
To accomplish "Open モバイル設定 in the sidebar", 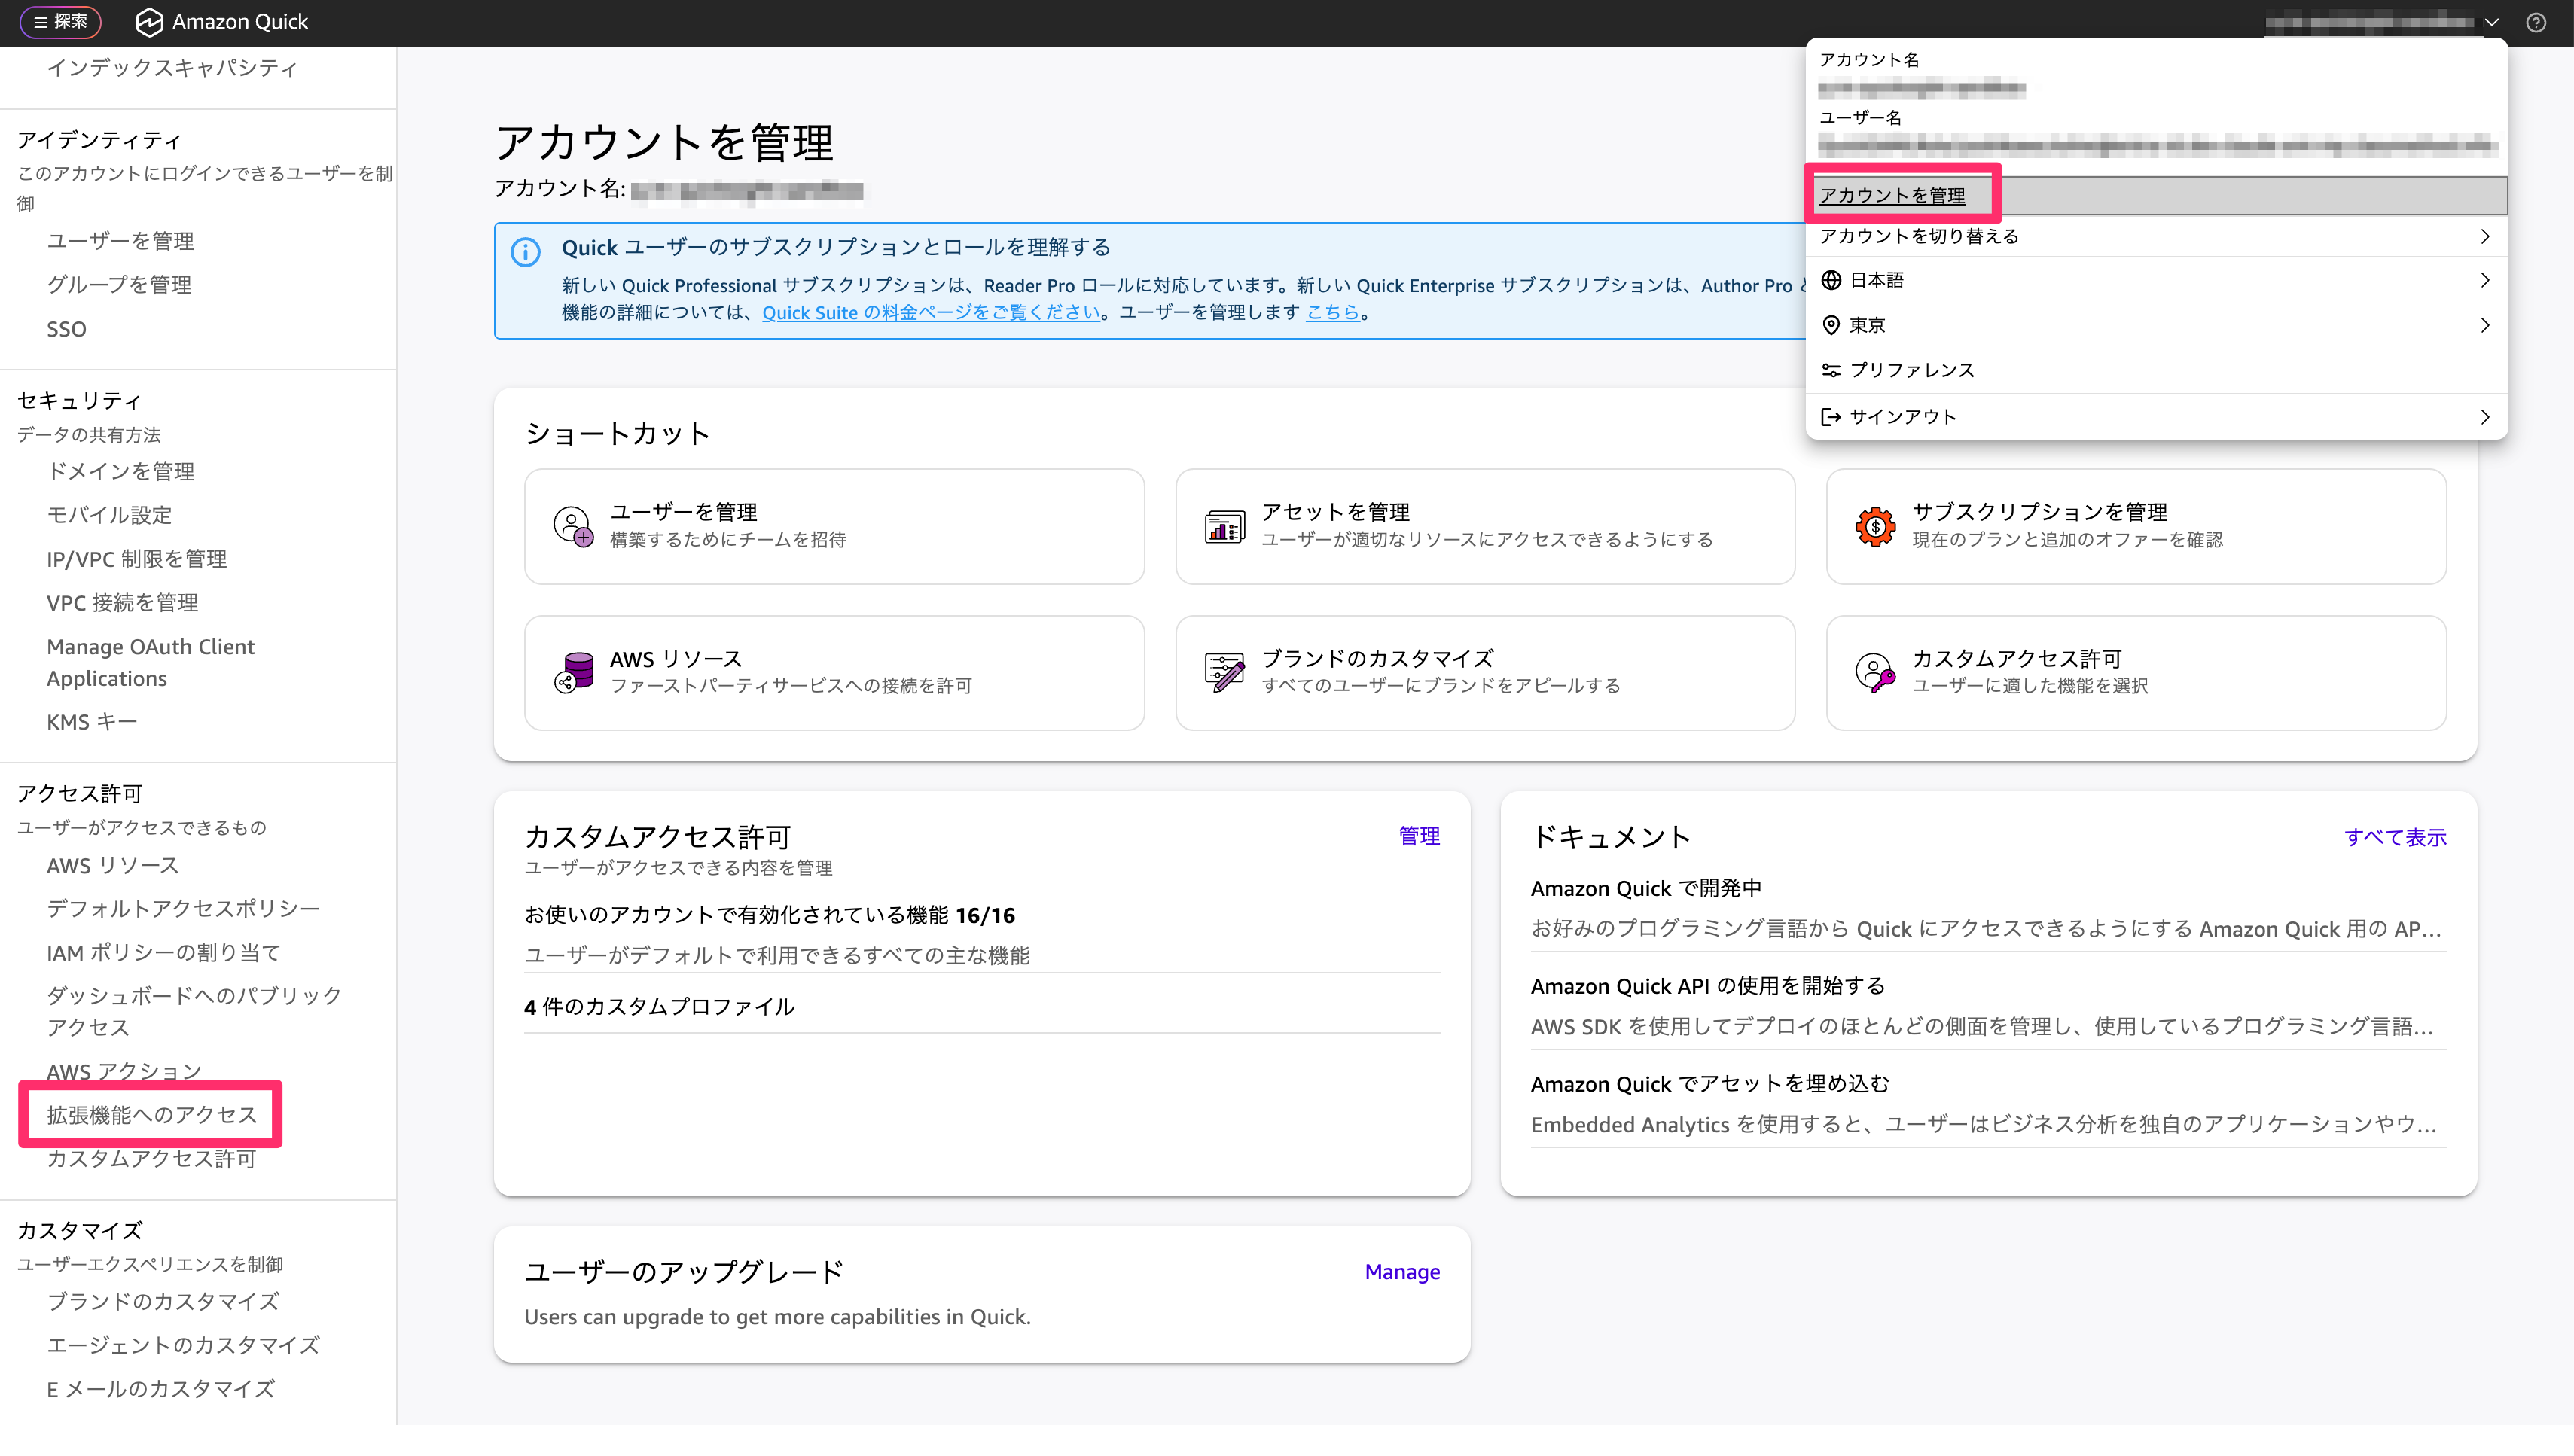I will coord(109,515).
